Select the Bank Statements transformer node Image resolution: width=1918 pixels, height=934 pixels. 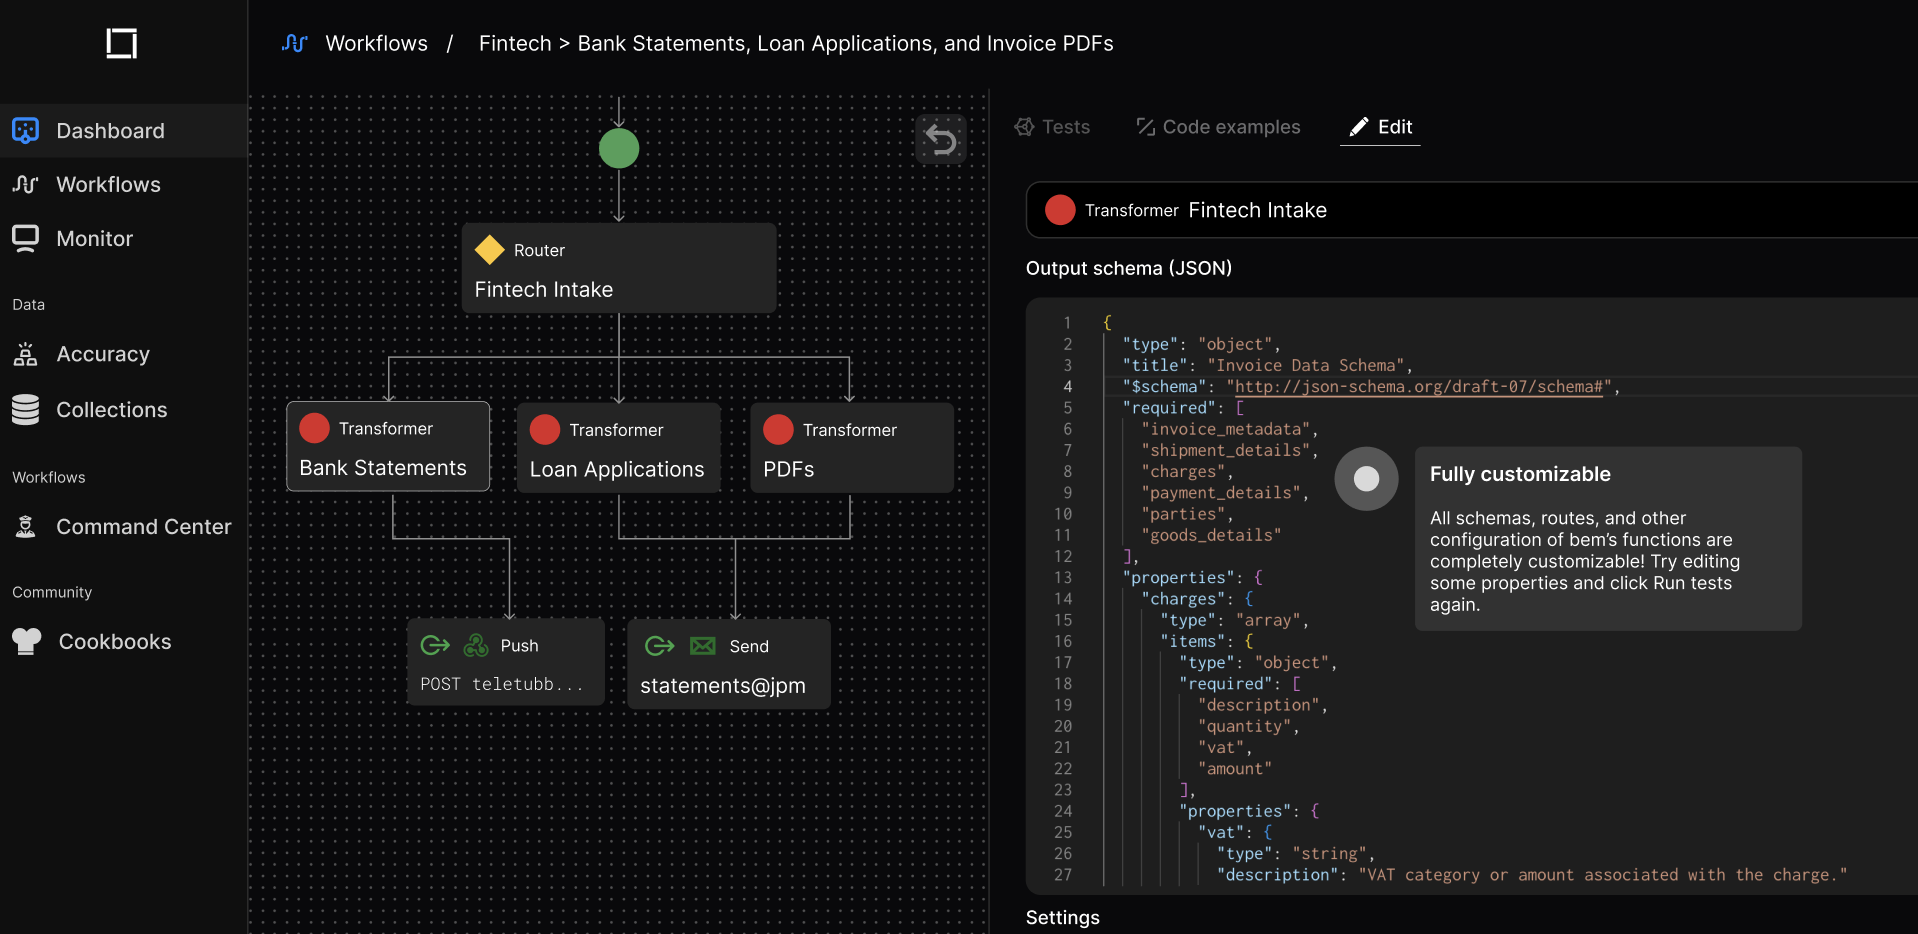(388, 446)
